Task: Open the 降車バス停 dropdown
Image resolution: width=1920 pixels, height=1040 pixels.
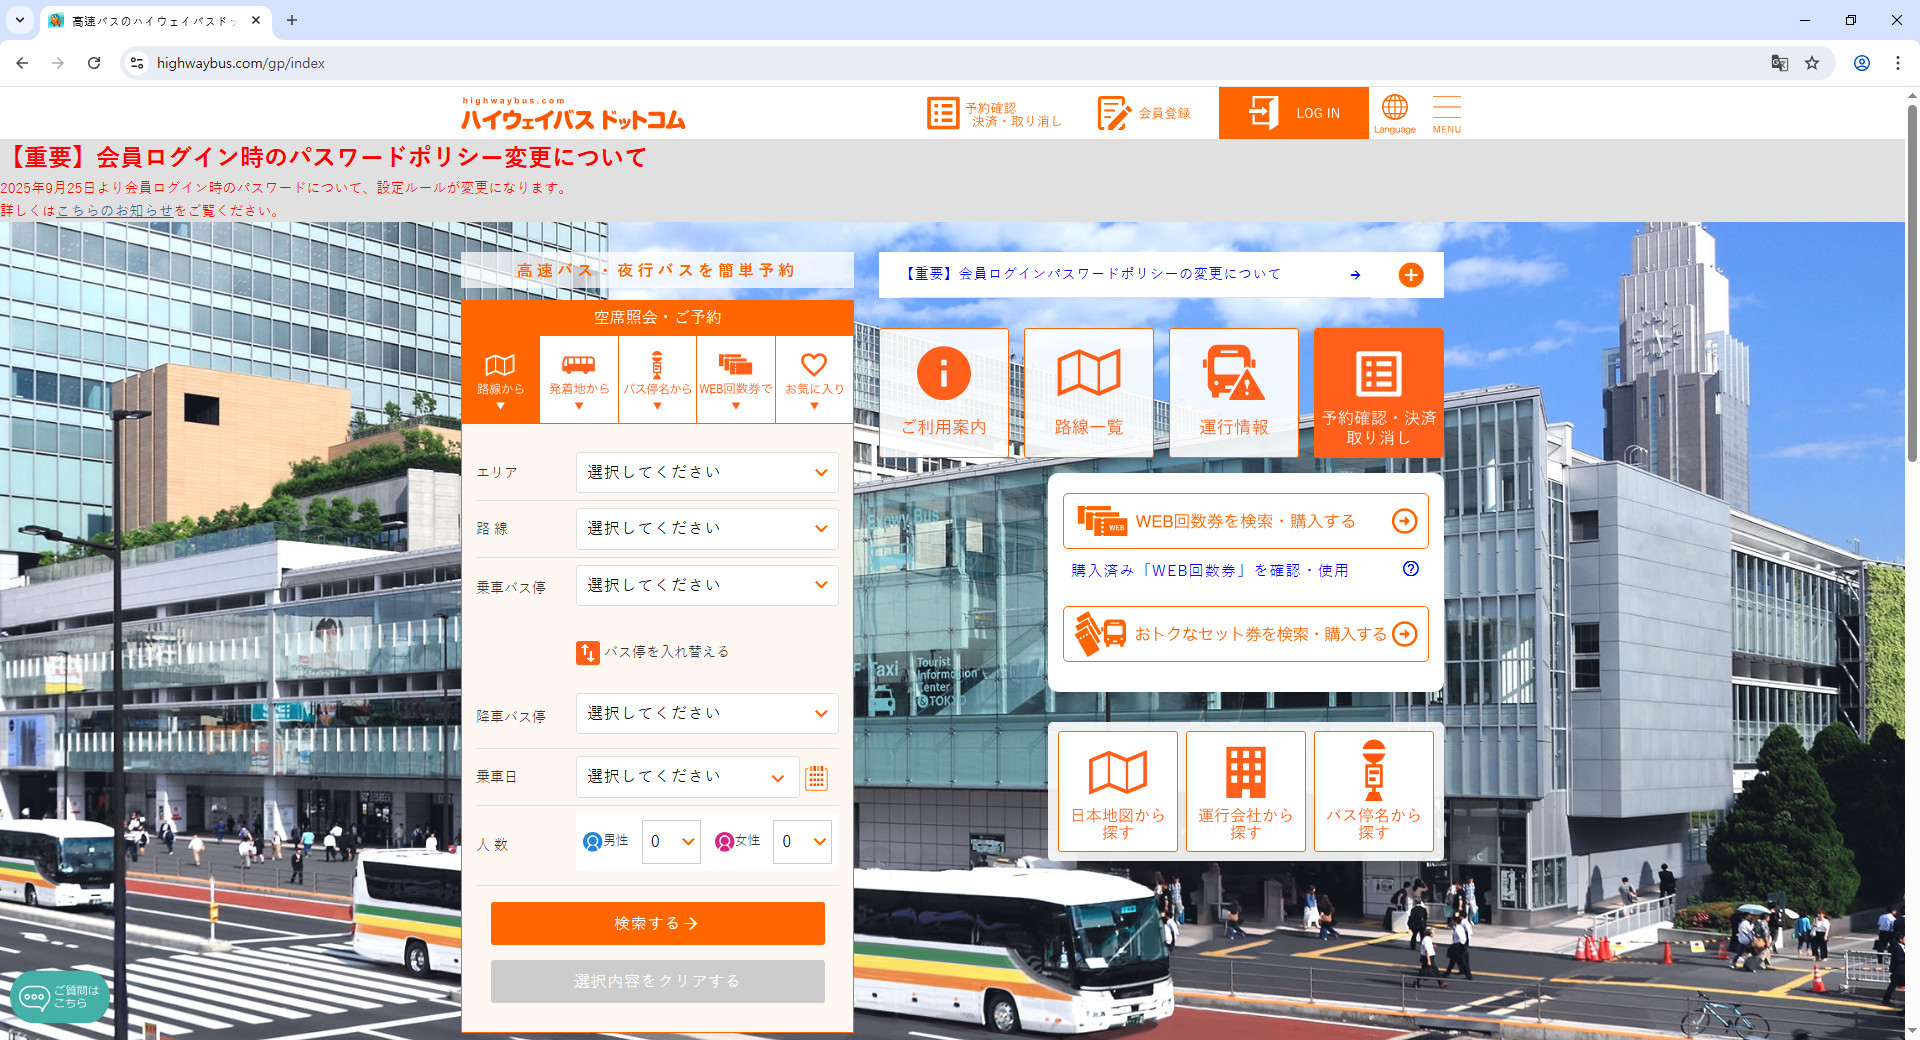Action: click(707, 713)
